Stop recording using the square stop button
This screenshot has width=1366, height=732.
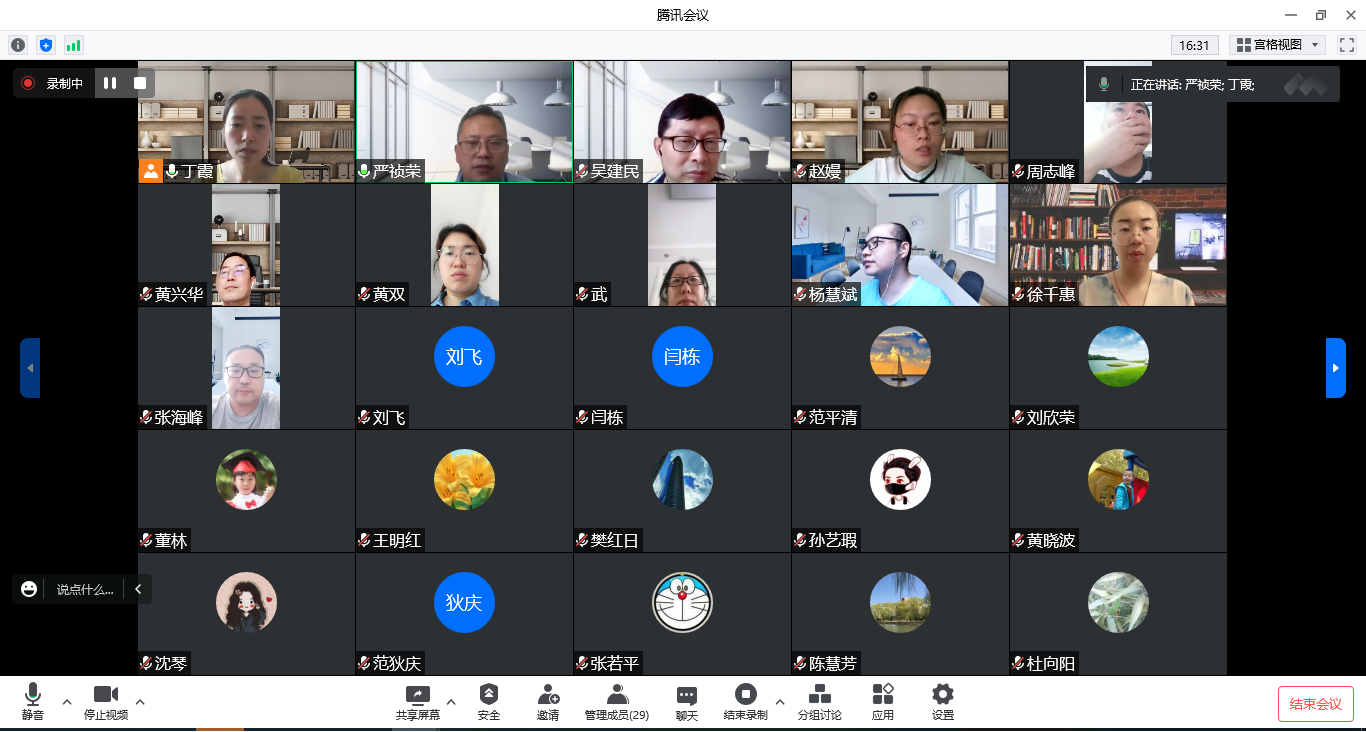pyautogui.click(x=140, y=83)
